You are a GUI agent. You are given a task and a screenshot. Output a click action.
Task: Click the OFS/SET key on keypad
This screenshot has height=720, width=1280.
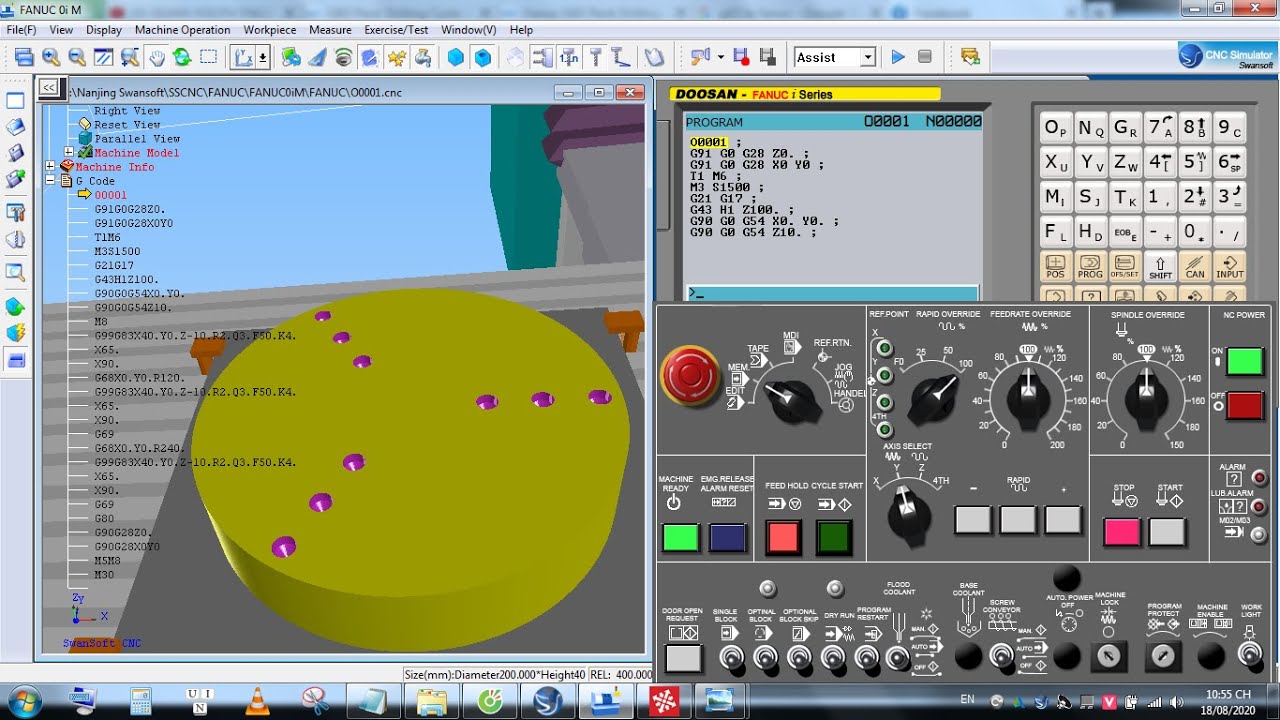tap(1125, 267)
